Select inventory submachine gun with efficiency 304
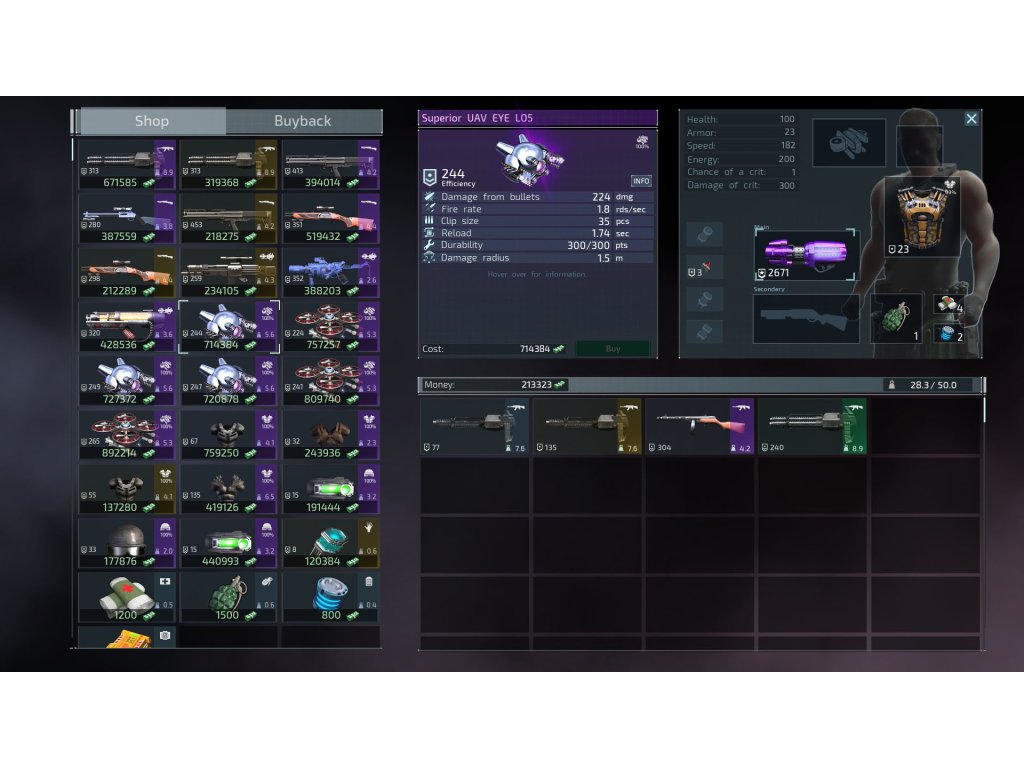The height and width of the screenshot is (768, 1024). [699, 426]
